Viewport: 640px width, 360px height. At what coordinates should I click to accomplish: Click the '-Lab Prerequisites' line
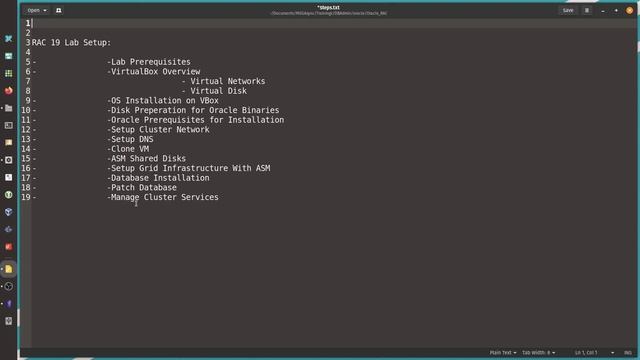point(149,62)
